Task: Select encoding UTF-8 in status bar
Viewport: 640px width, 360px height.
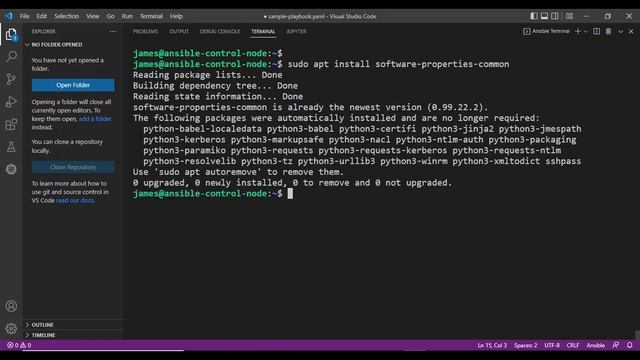Action: (552, 345)
